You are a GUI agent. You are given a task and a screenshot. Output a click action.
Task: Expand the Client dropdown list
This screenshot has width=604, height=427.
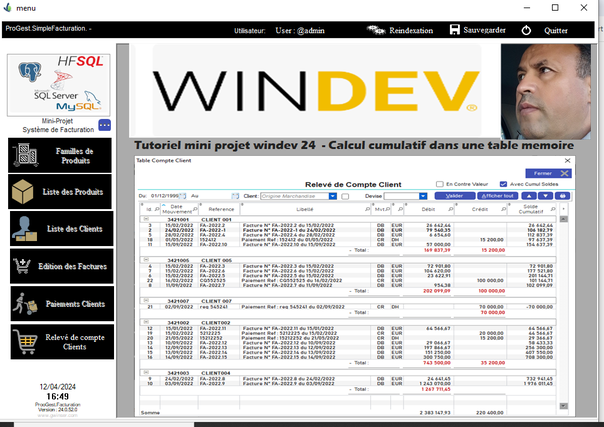coord(332,196)
